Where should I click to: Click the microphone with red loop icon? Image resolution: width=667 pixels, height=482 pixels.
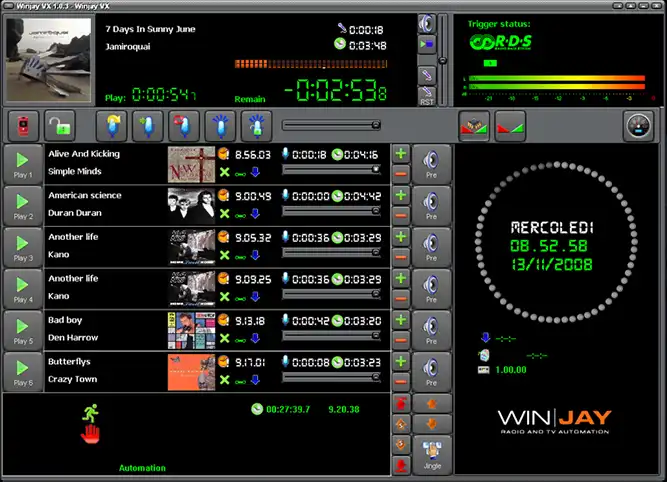coord(184,125)
